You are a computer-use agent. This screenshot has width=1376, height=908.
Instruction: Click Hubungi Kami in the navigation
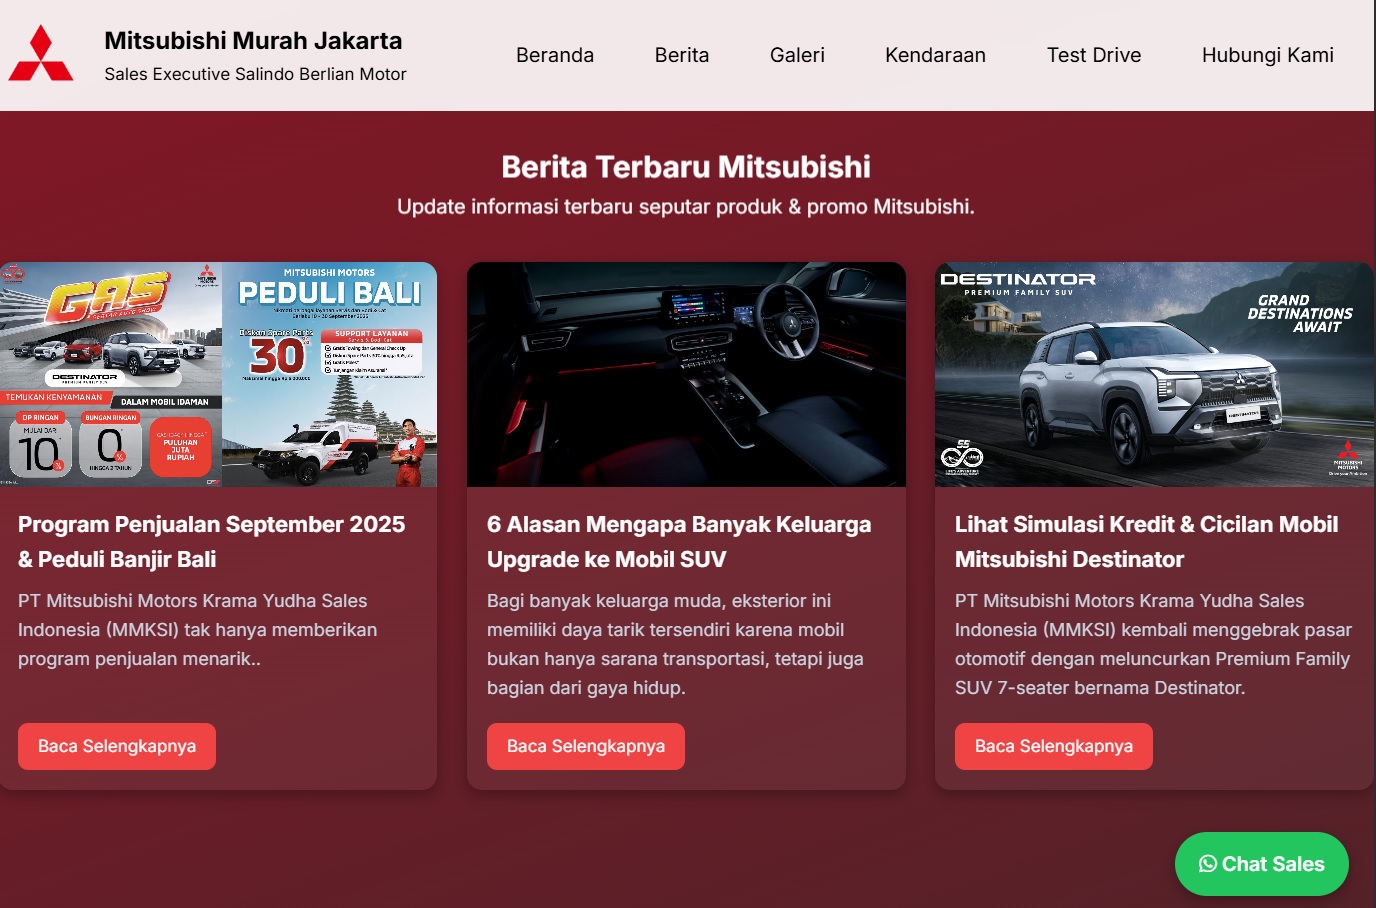tap(1267, 55)
